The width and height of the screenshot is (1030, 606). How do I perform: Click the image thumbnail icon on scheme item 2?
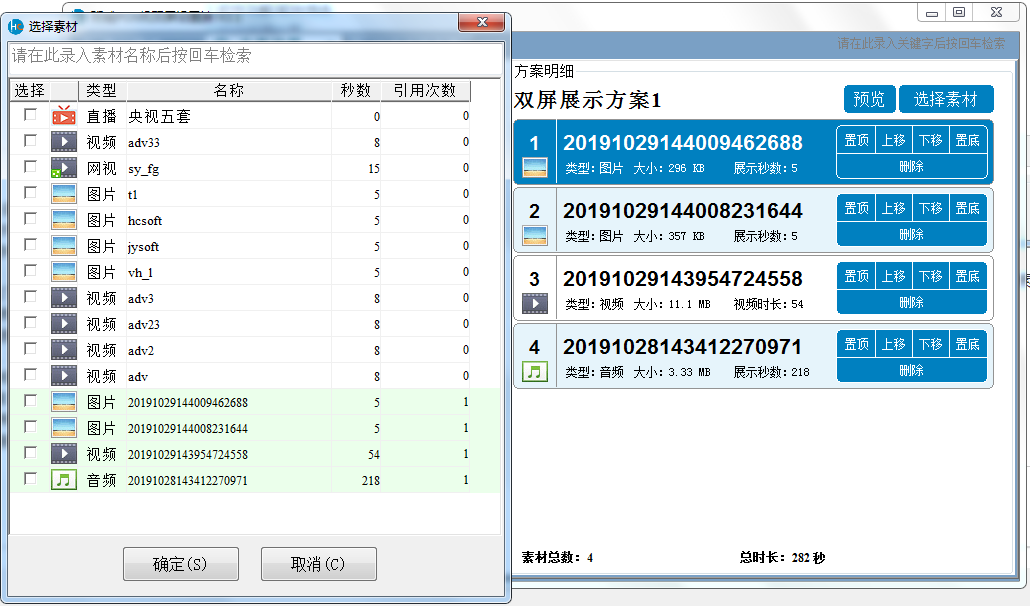coord(535,236)
